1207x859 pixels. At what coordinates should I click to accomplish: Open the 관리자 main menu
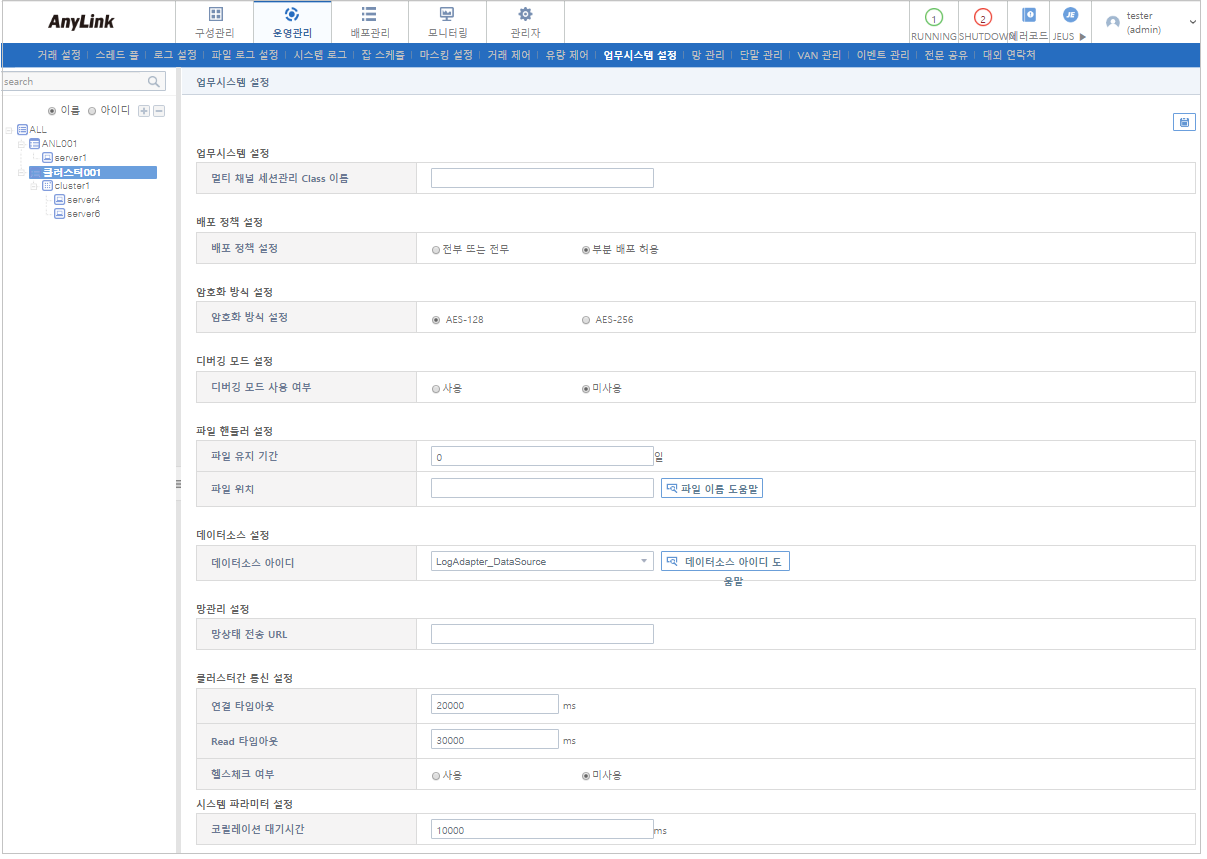pos(525,22)
